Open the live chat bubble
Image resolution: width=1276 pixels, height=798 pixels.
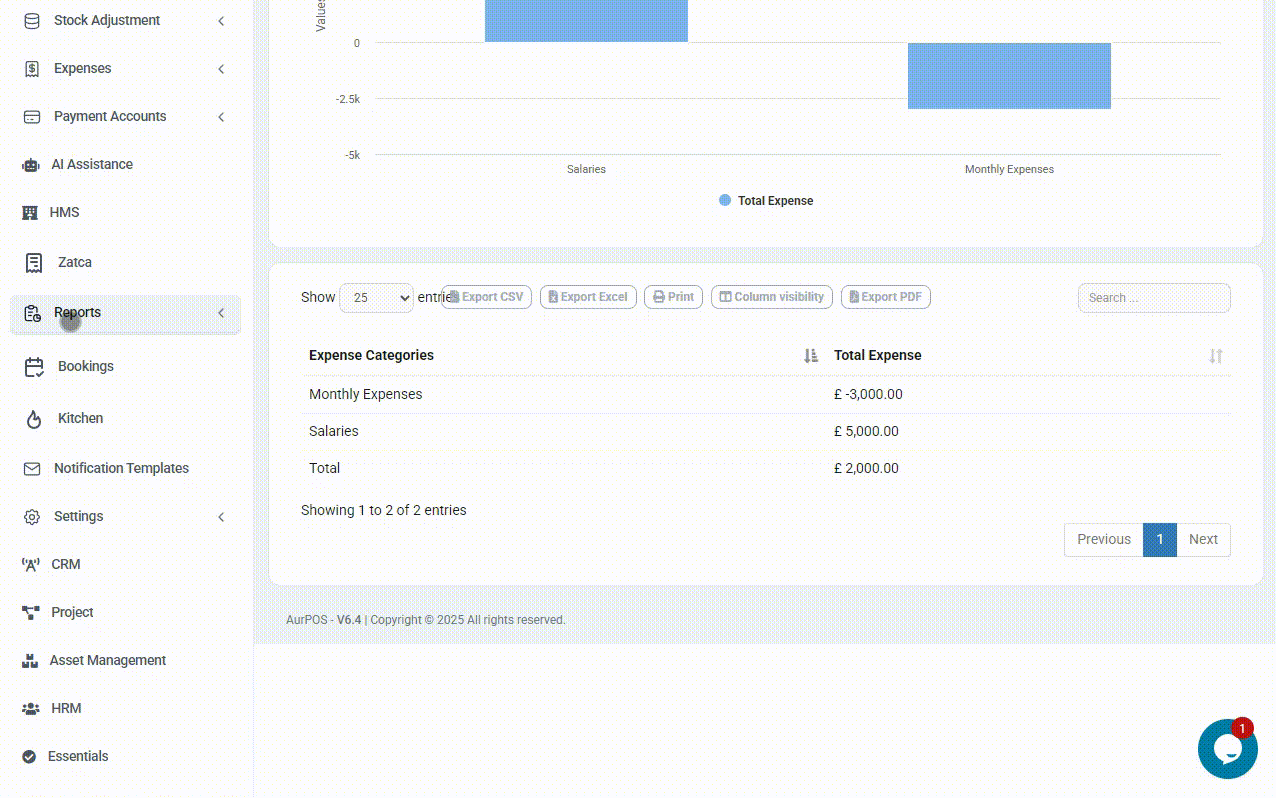(1228, 749)
